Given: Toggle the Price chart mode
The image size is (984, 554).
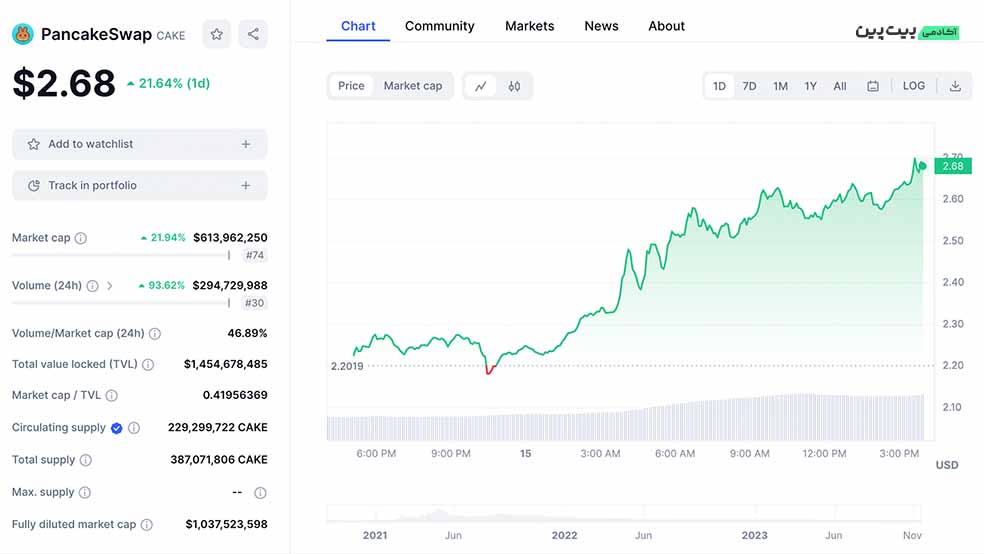Looking at the screenshot, I should point(351,86).
